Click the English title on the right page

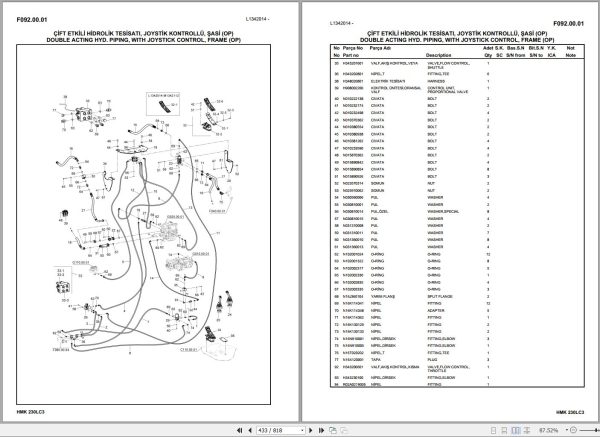click(x=457, y=40)
